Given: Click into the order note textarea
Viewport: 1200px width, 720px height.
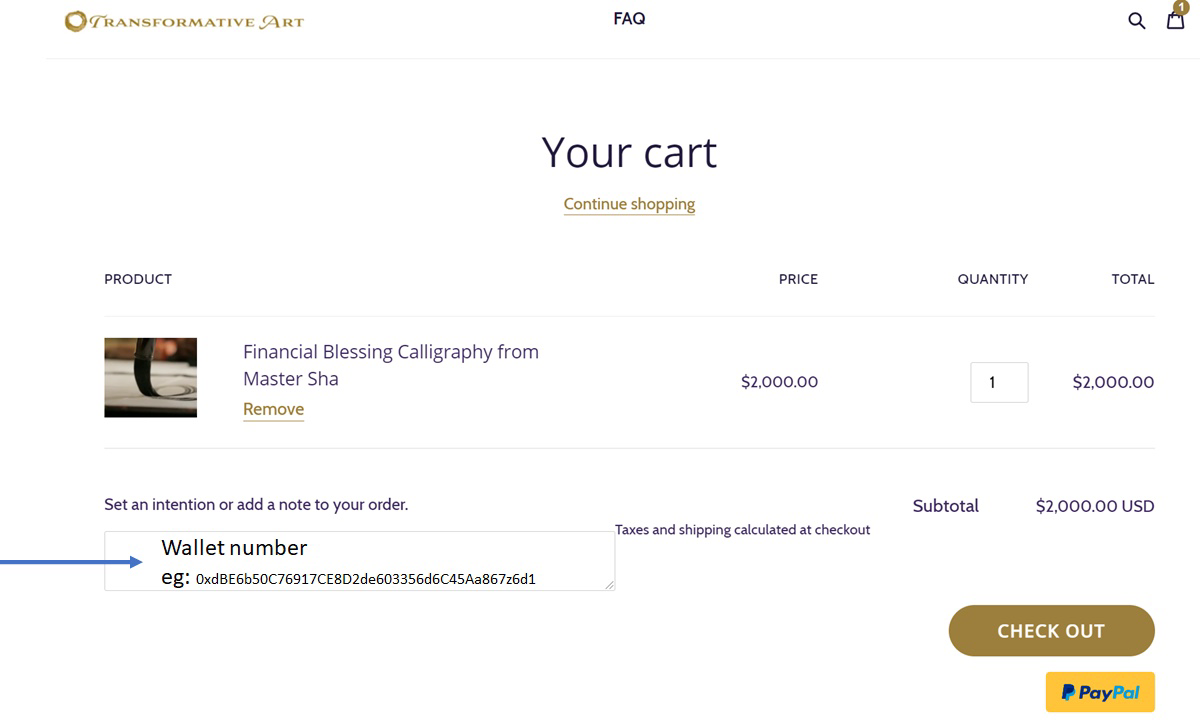Looking at the screenshot, I should point(359,561).
